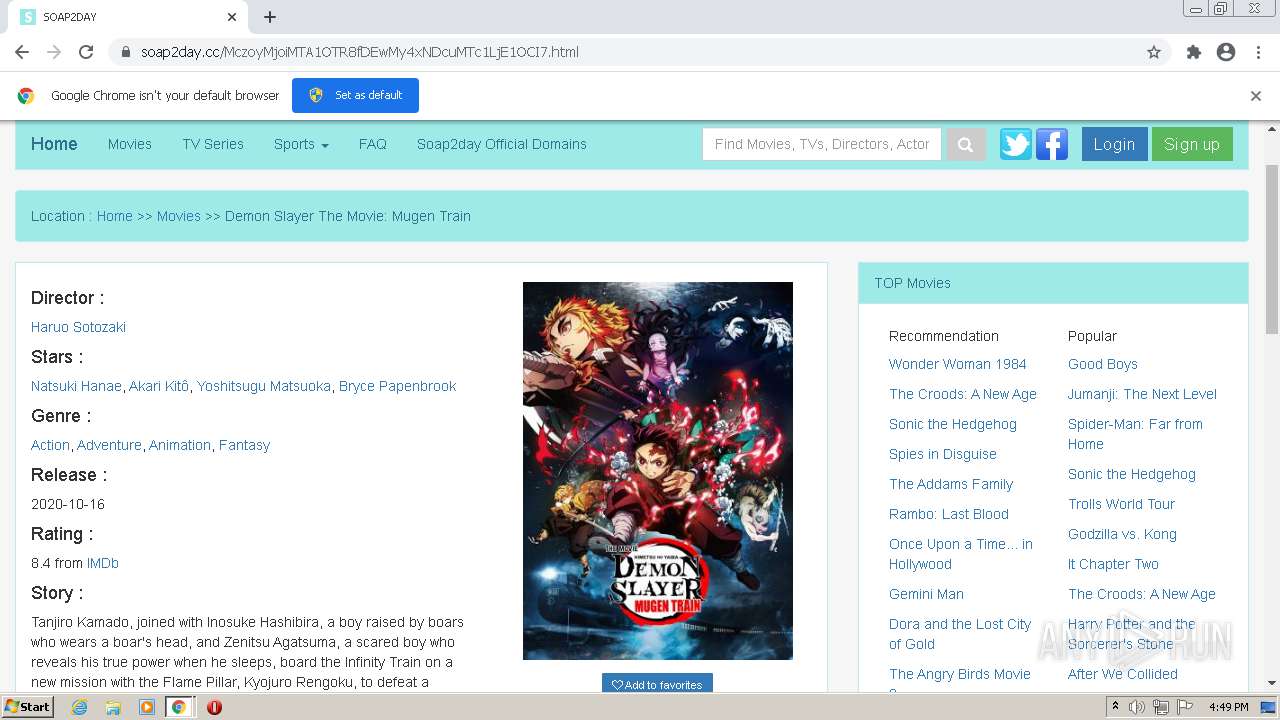Screen dimensions: 1280x720
Task: Click the Chrome taskbar icon
Action: pos(179,707)
